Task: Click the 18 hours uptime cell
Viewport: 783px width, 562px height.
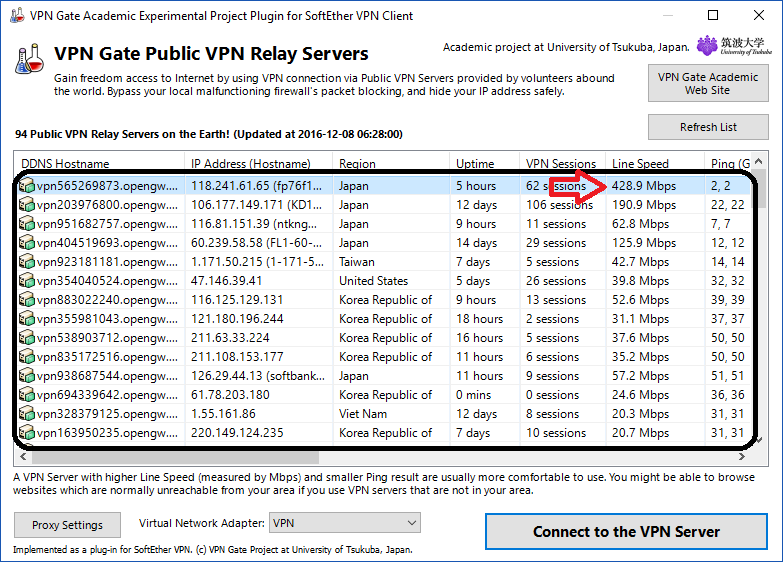Action: pyautogui.click(x=479, y=319)
